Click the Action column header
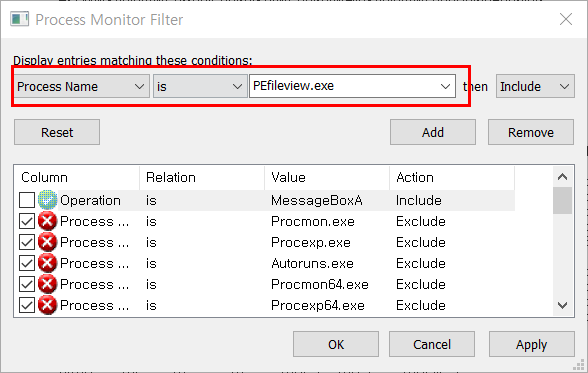Screen dimensions: 588x373 click(452, 177)
